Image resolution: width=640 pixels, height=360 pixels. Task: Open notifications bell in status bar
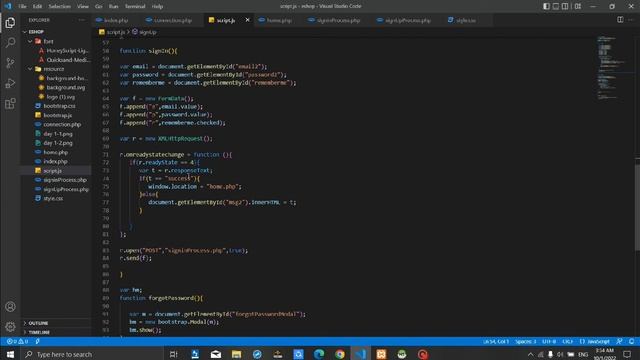coord(631,341)
